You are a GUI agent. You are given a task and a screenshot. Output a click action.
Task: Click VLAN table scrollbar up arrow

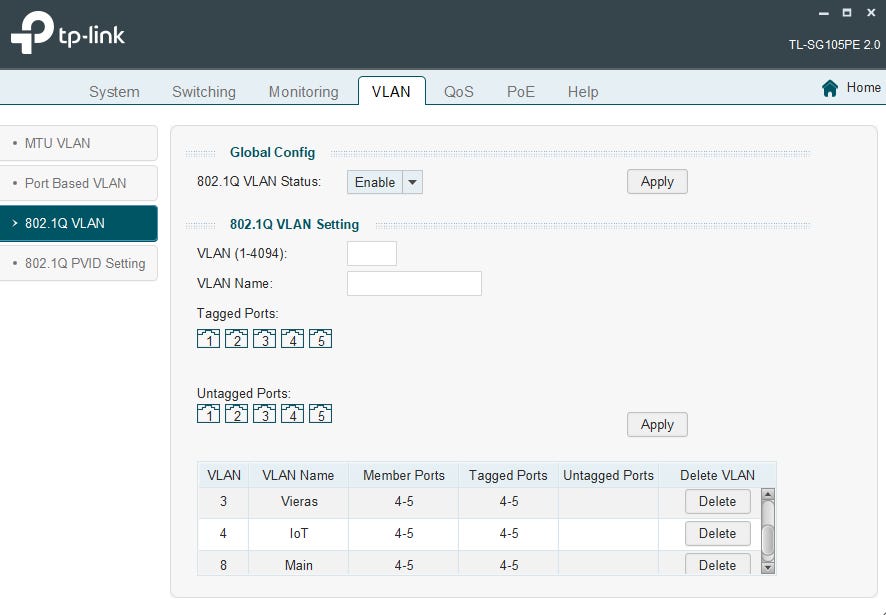(767, 495)
